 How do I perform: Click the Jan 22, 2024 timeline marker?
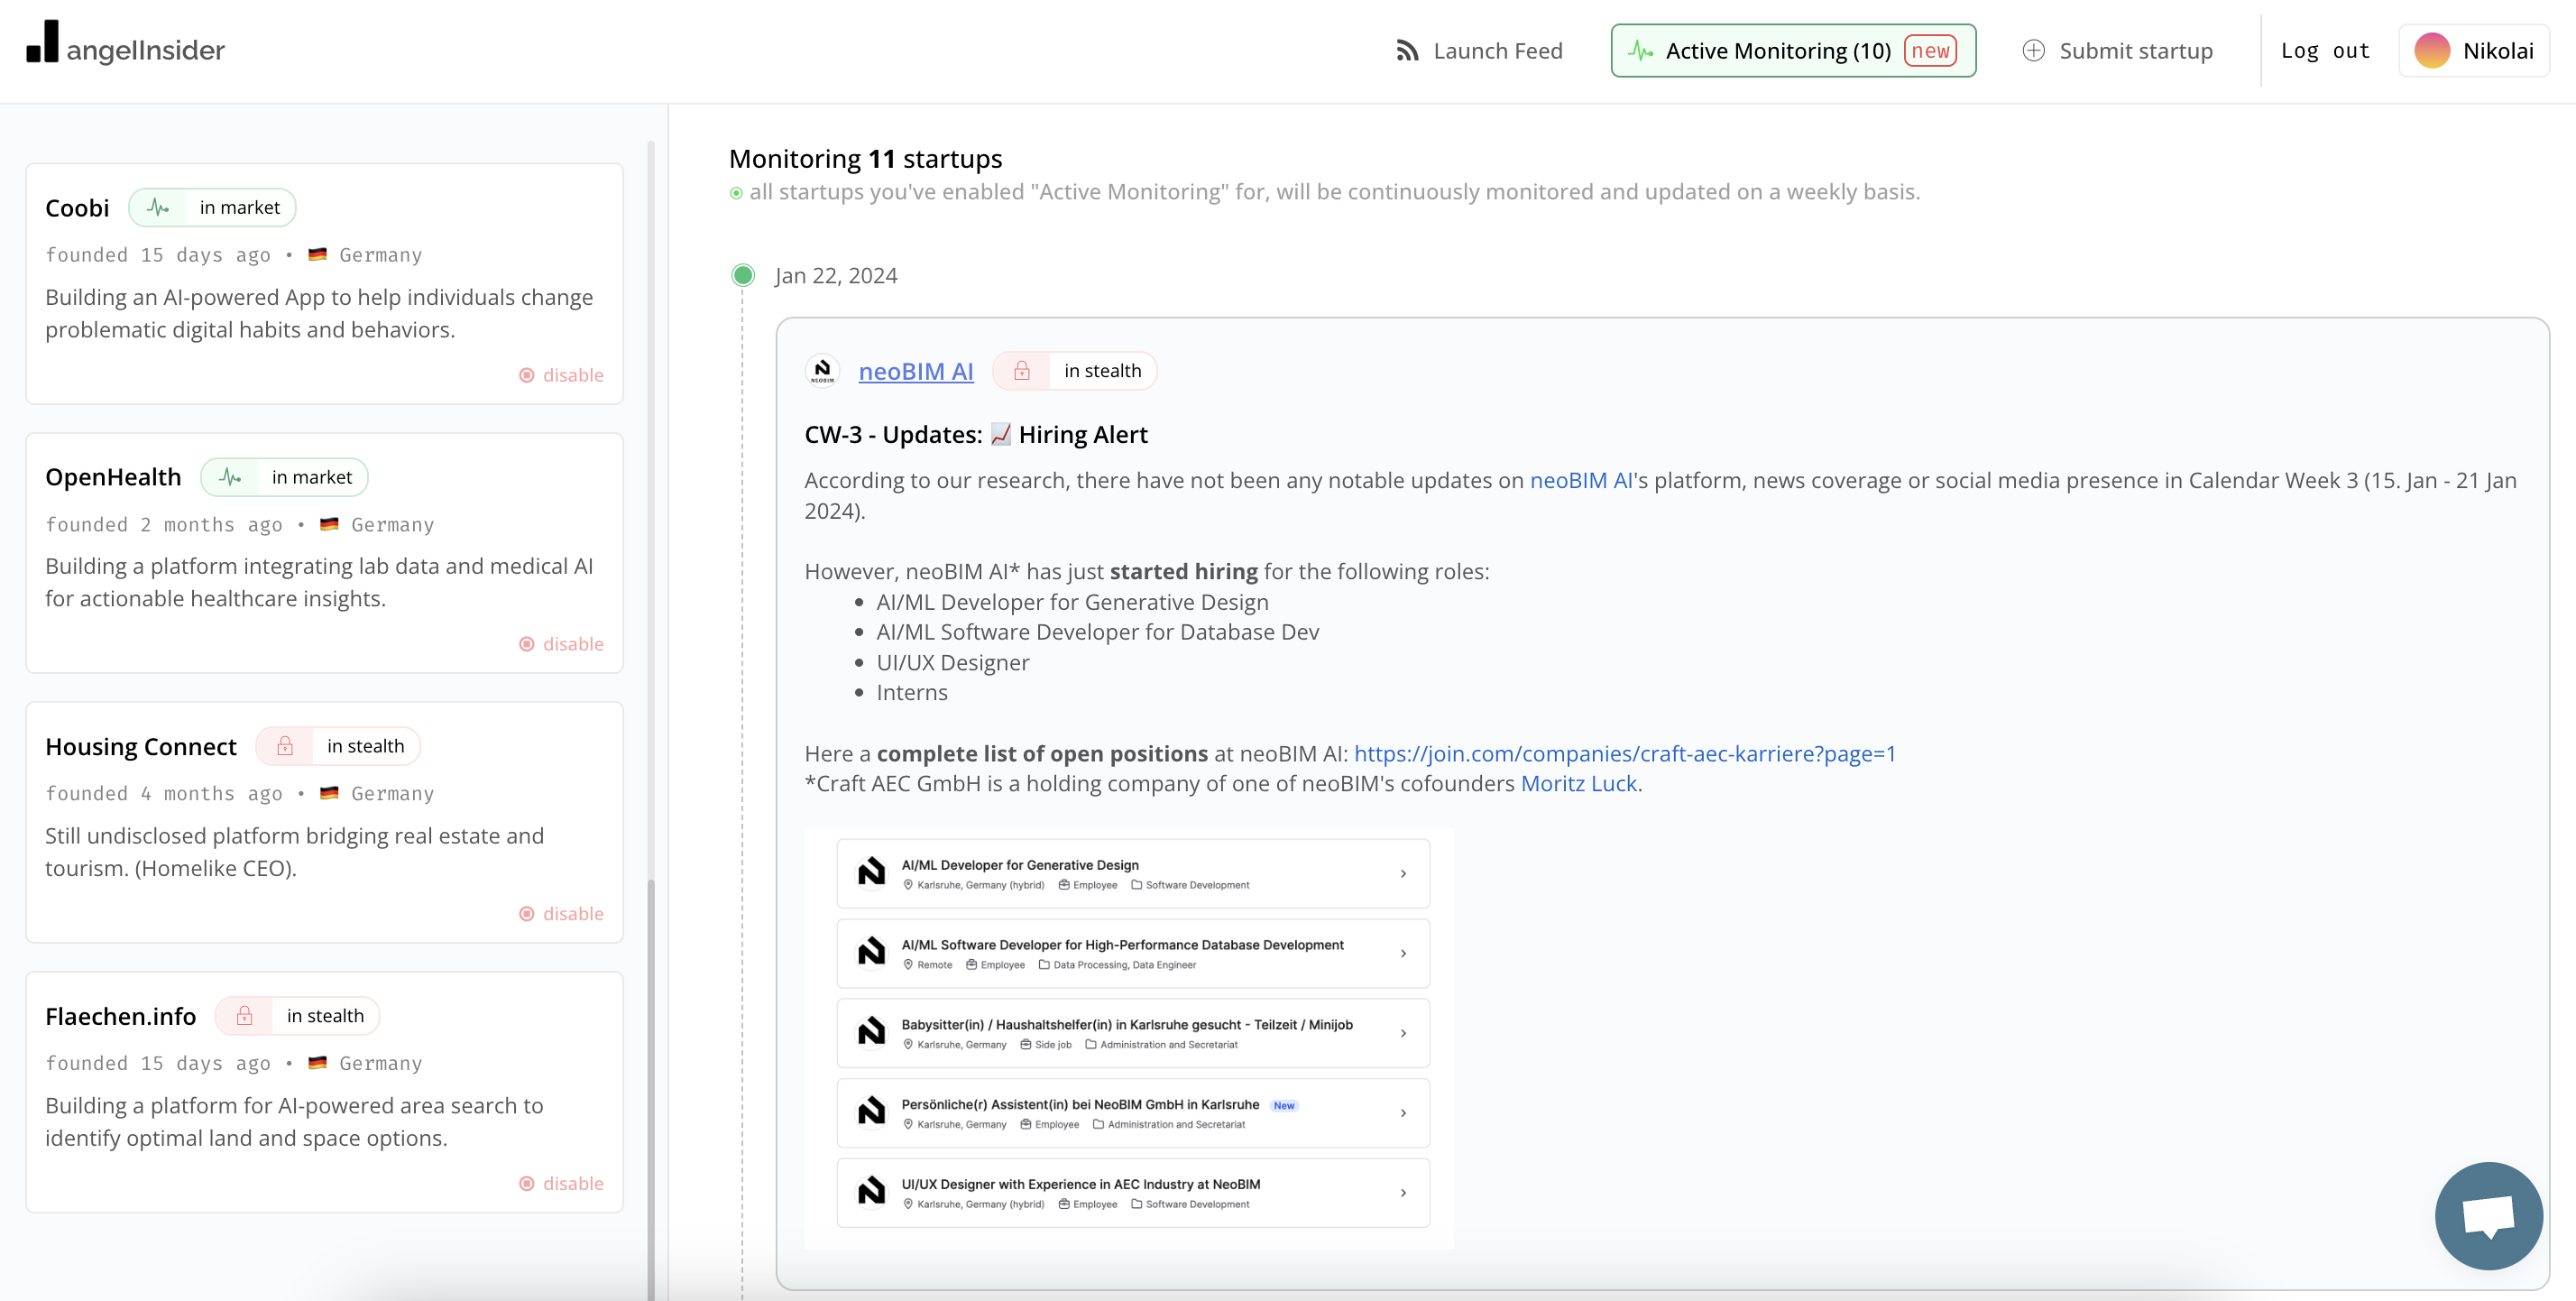(x=742, y=275)
